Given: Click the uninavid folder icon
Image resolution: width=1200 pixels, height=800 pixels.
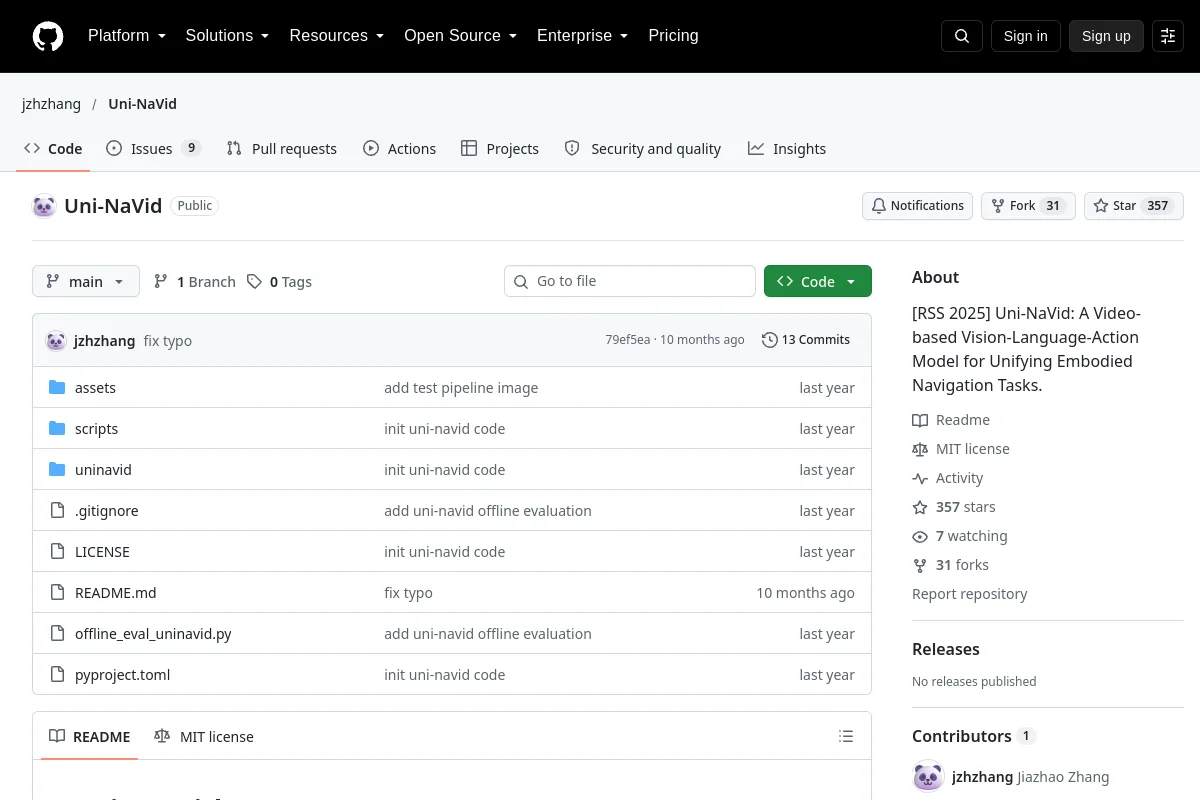Looking at the screenshot, I should click(57, 470).
